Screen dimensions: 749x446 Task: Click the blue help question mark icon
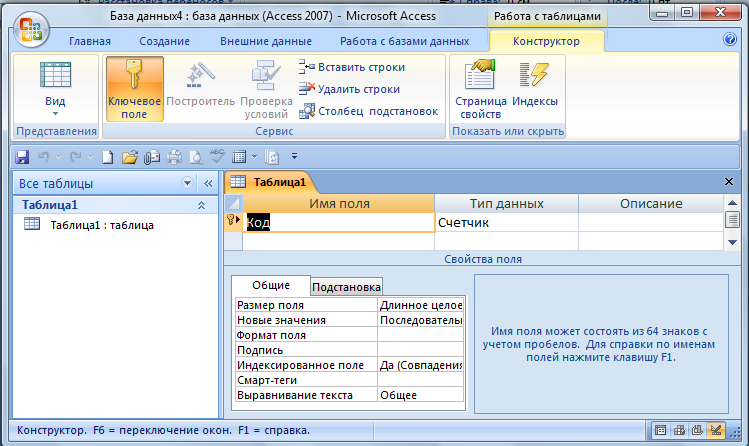click(729, 39)
